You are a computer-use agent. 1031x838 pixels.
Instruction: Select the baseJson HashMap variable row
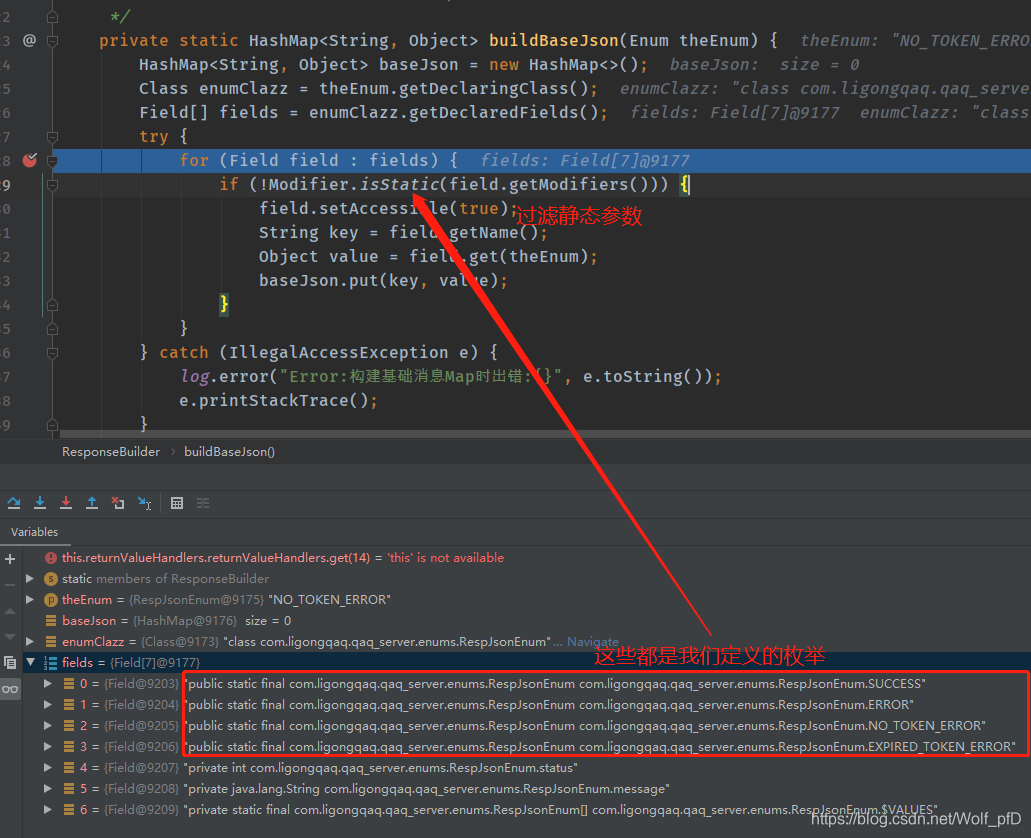pyautogui.click(x=526, y=620)
